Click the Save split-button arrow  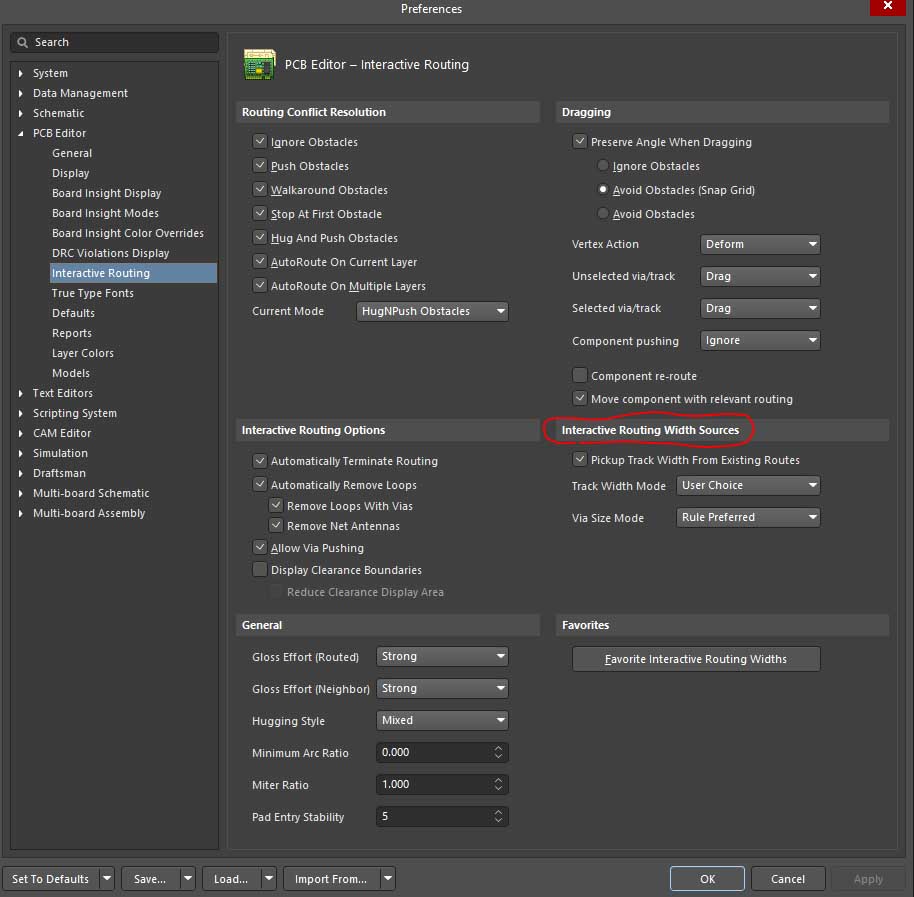187,879
